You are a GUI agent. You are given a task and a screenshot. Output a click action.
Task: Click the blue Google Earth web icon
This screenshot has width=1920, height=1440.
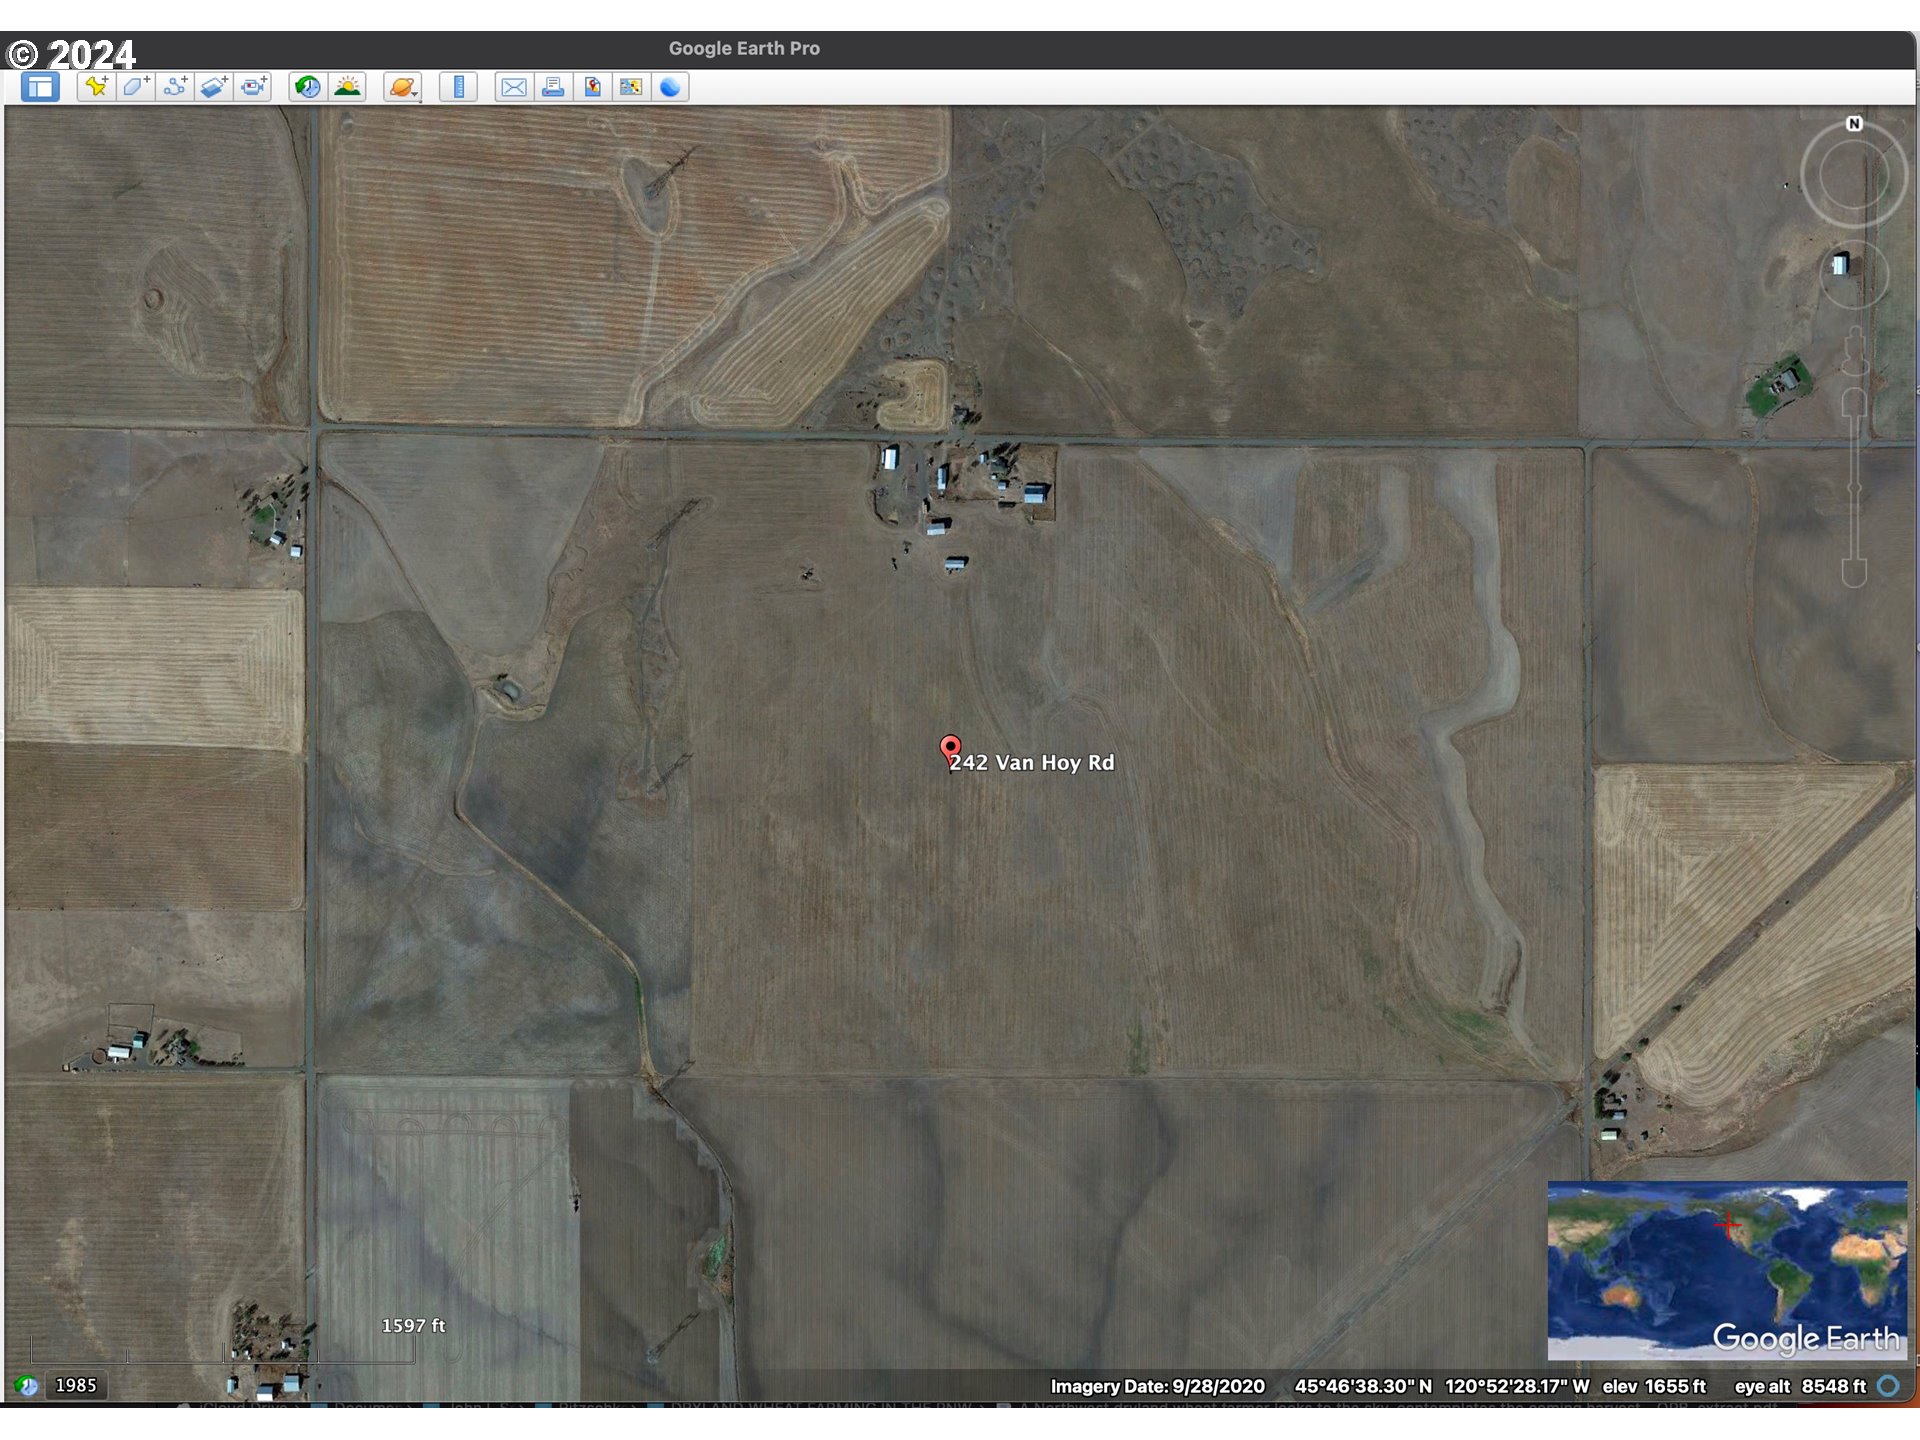(x=670, y=87)
